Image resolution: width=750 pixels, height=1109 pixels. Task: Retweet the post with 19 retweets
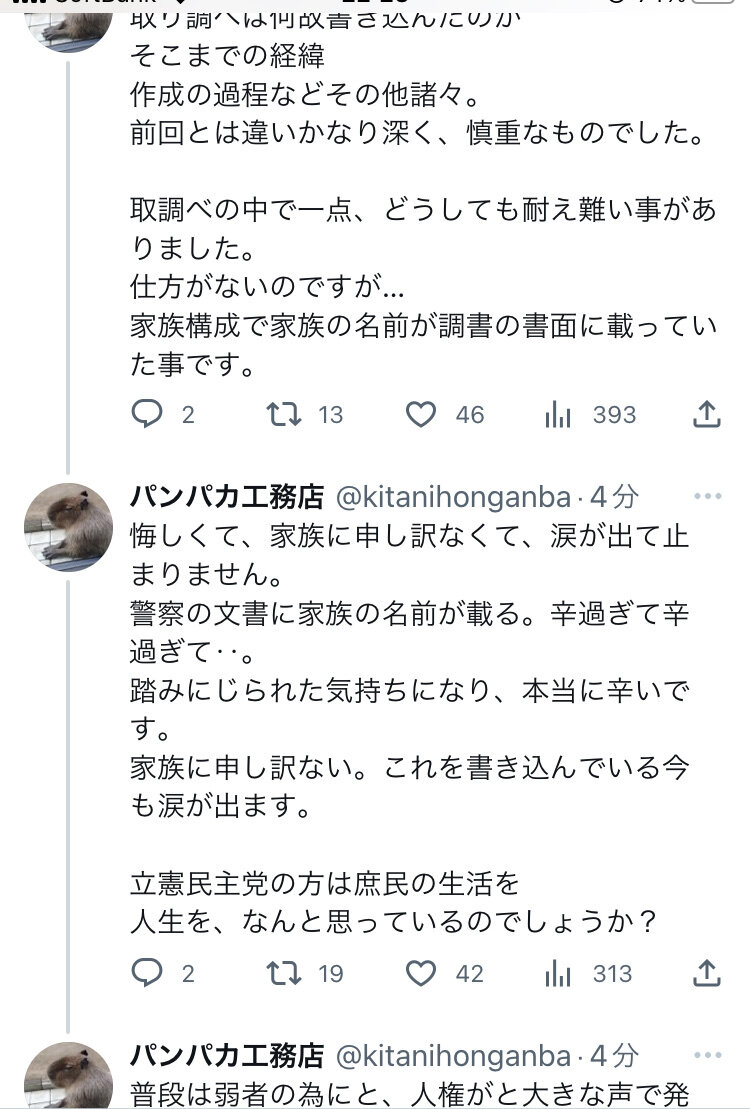285,972
